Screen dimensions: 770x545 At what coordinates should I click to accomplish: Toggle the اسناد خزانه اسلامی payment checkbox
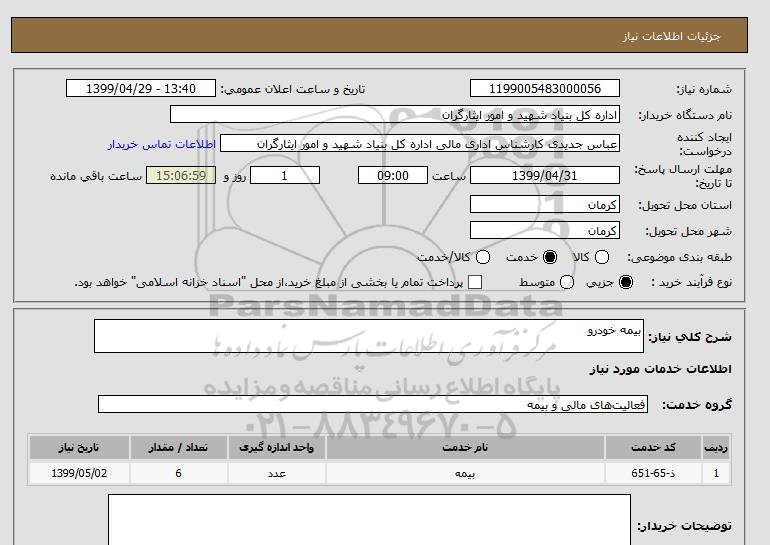475,282
